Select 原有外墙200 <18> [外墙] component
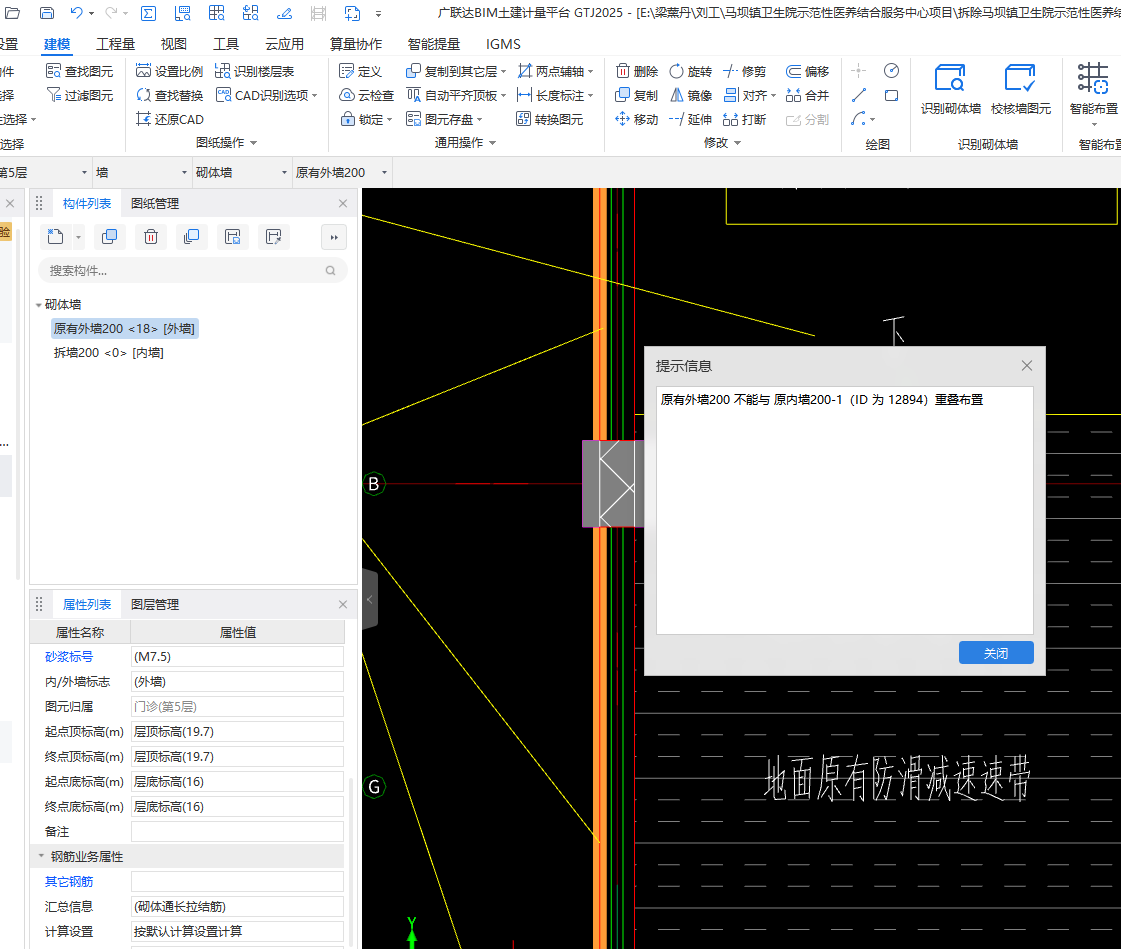The image size is (1121, 949). tap(124, 329)
